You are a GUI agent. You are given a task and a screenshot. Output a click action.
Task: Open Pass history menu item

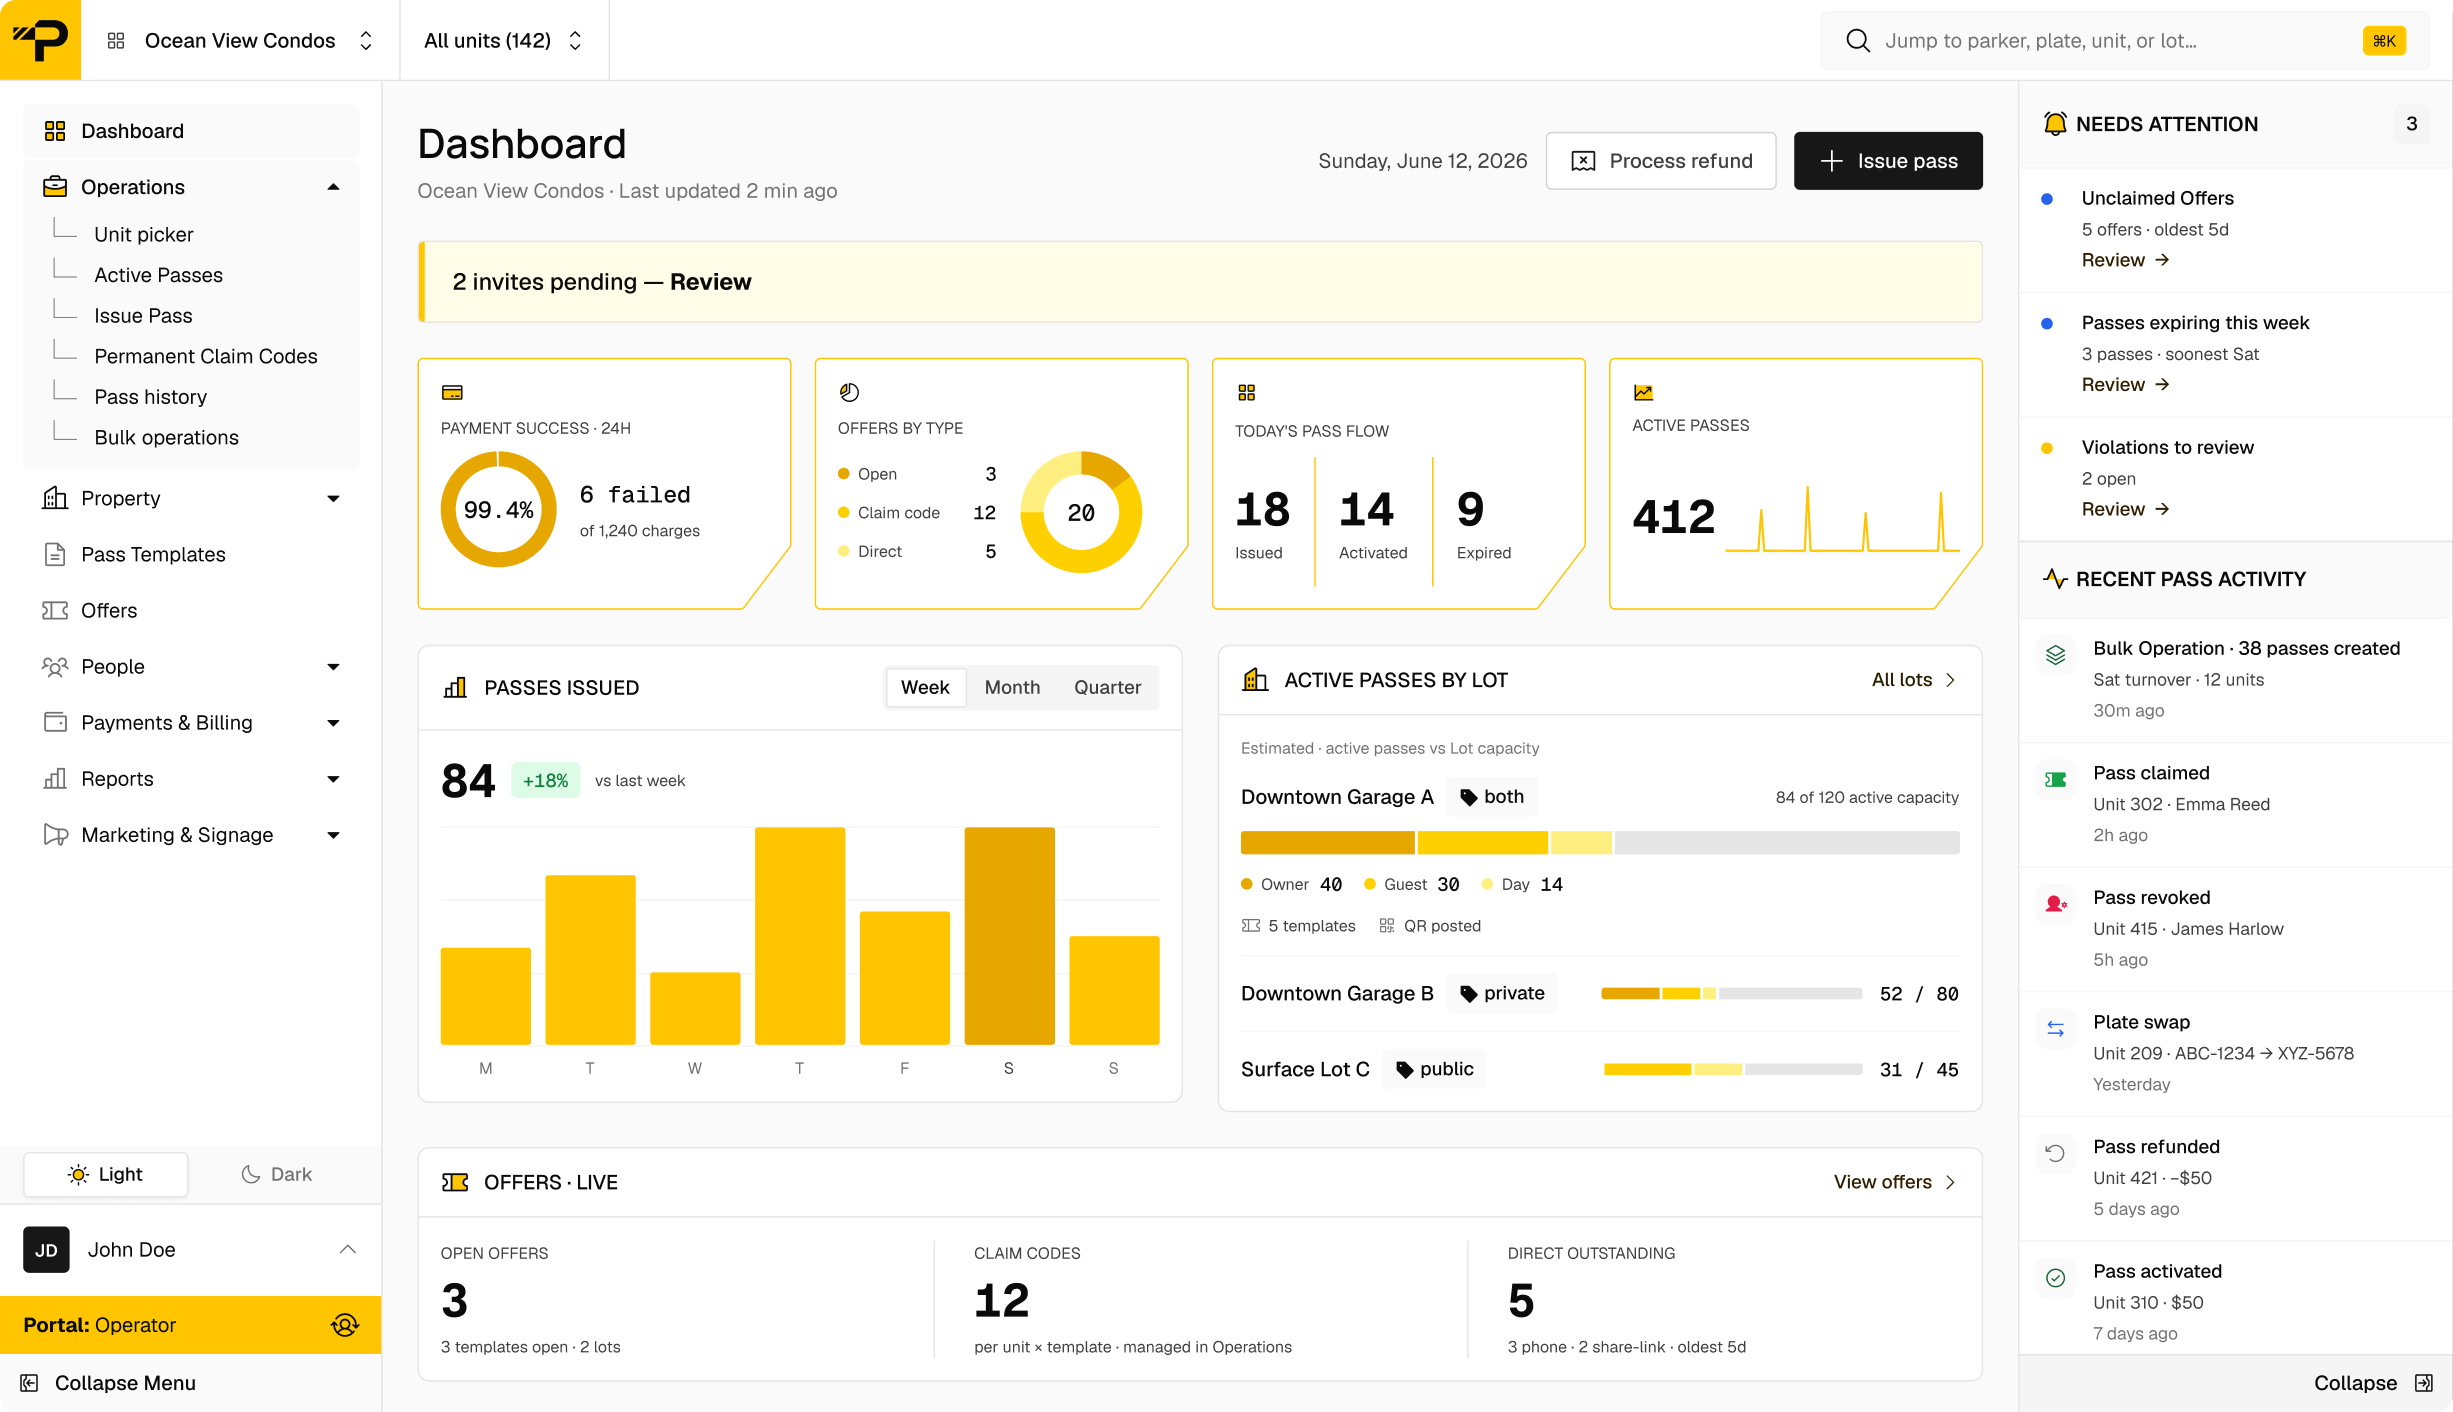[x=151, y=397]
